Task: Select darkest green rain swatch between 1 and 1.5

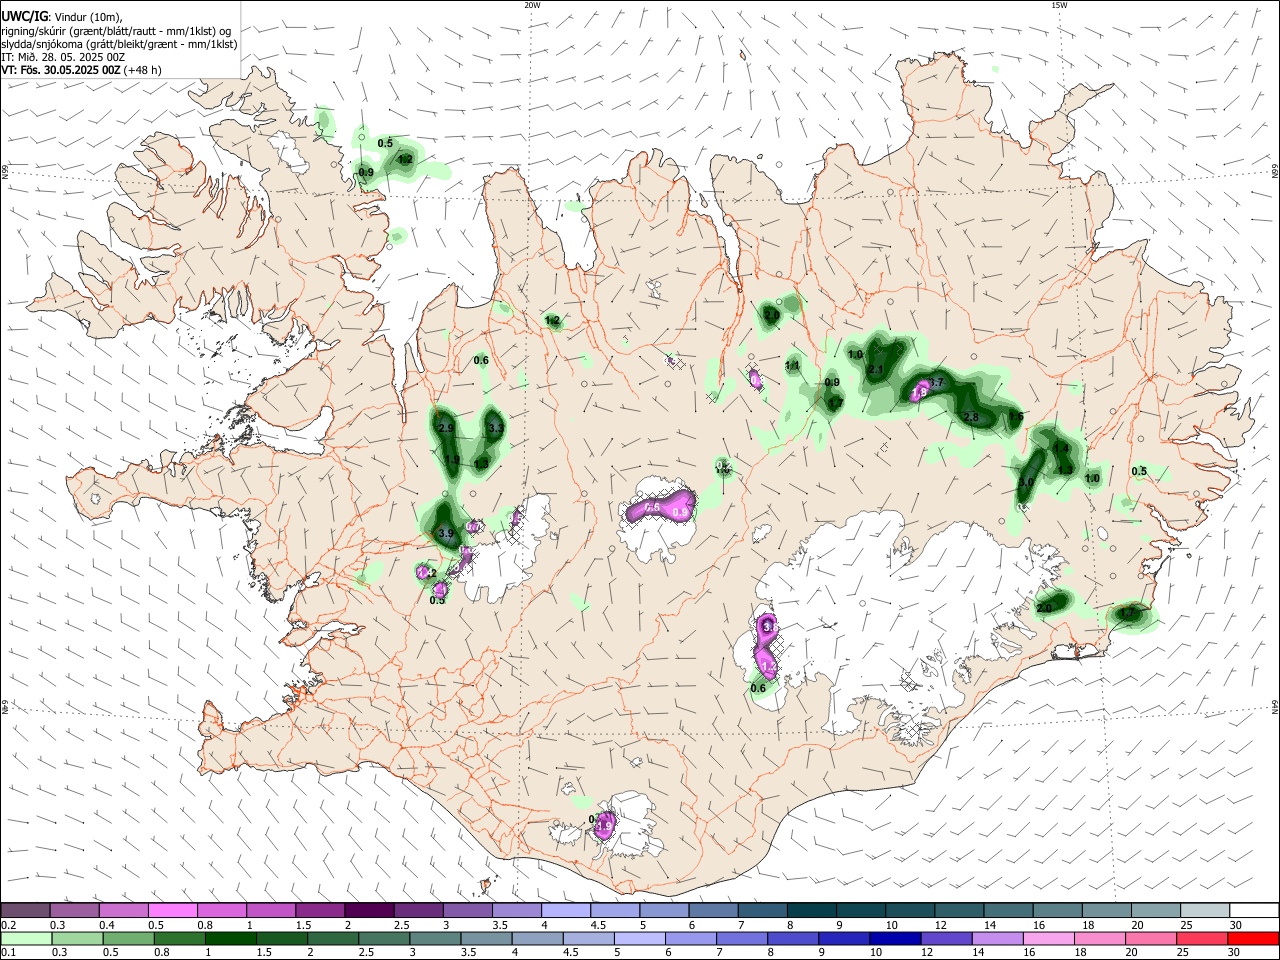Action: tap(233, 938)
